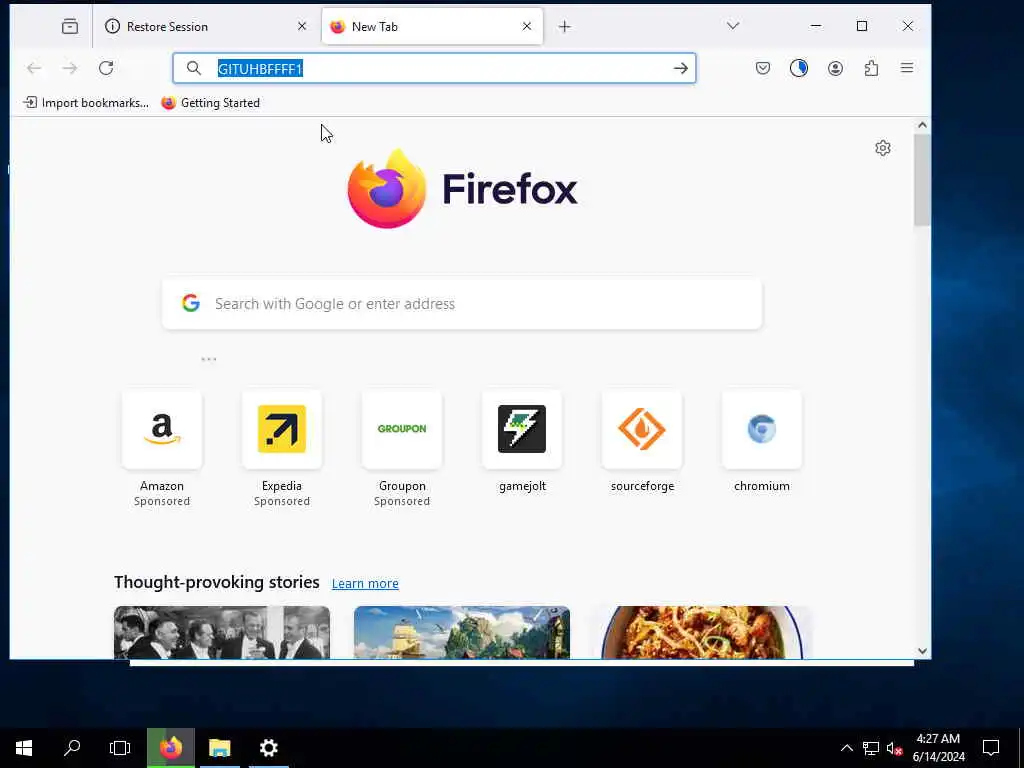The width and height of the screenshot is (1024, 768).
Task: Open Settings gear on taskbar
Action: tap(268, 748)
